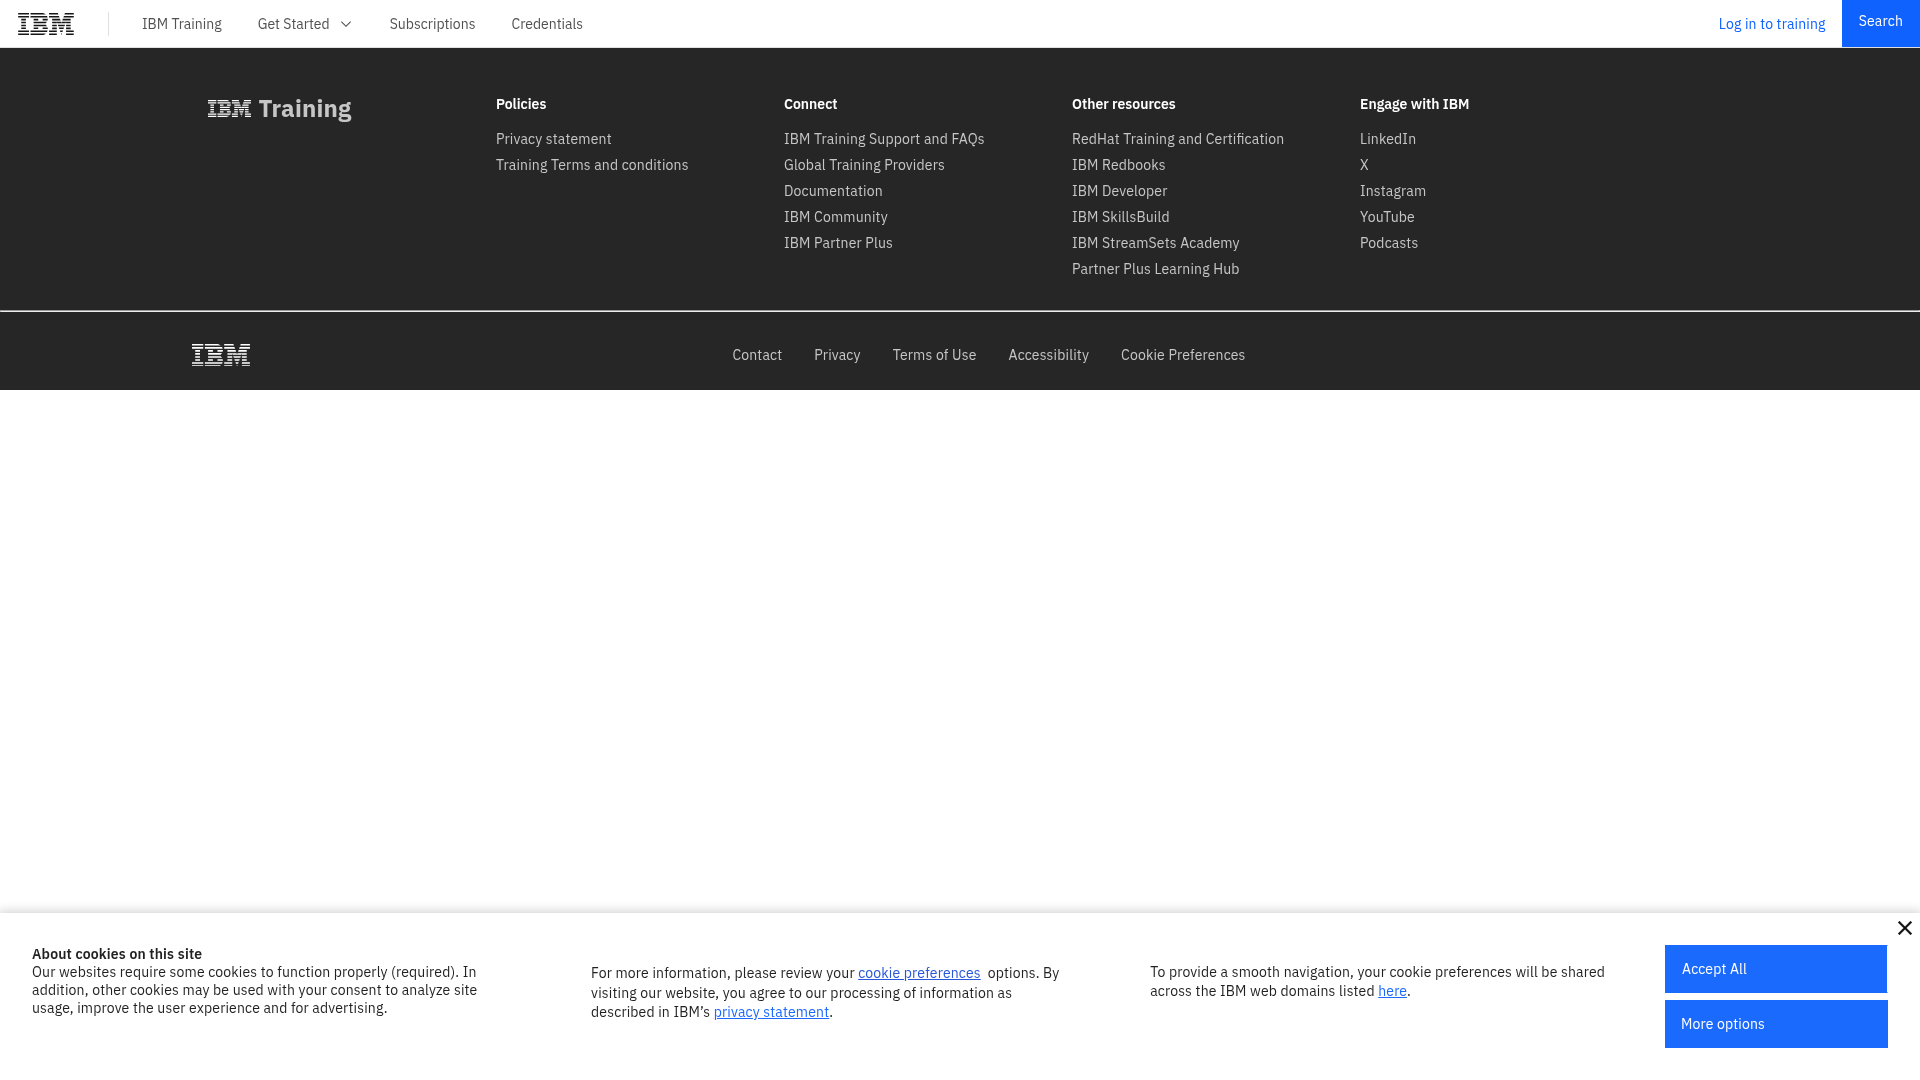The width and height of the screenshot is (1920, 1080).
Task: Open More options for cookies
Action: 1776,1024
